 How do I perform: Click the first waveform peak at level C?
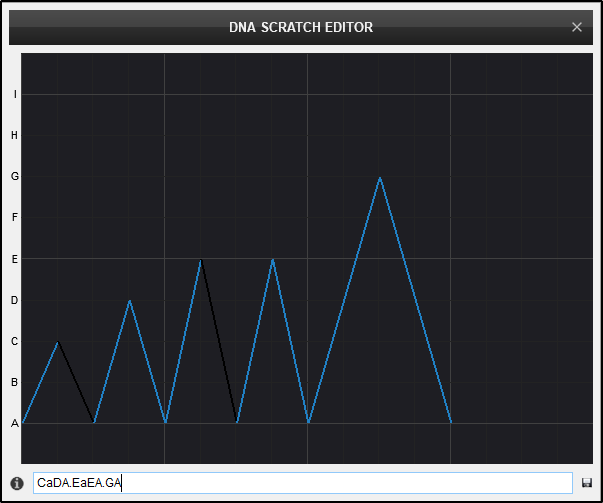click(58, 342)
